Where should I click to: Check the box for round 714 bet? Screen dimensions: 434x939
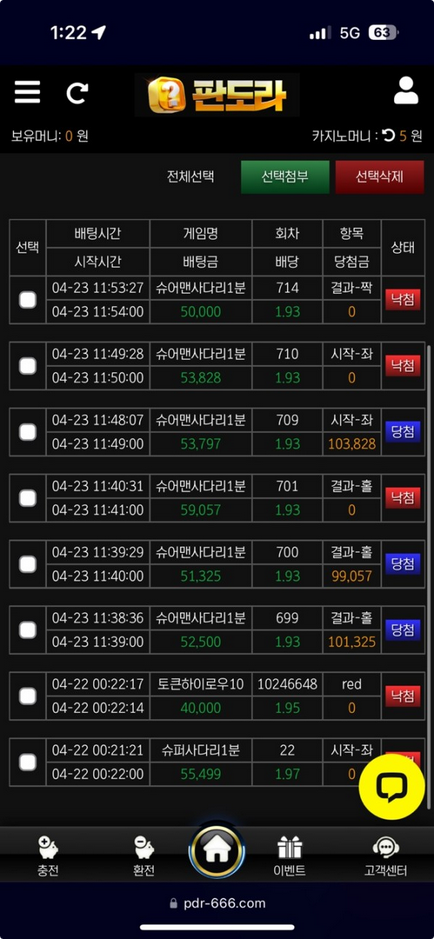(x=28, y=299)
